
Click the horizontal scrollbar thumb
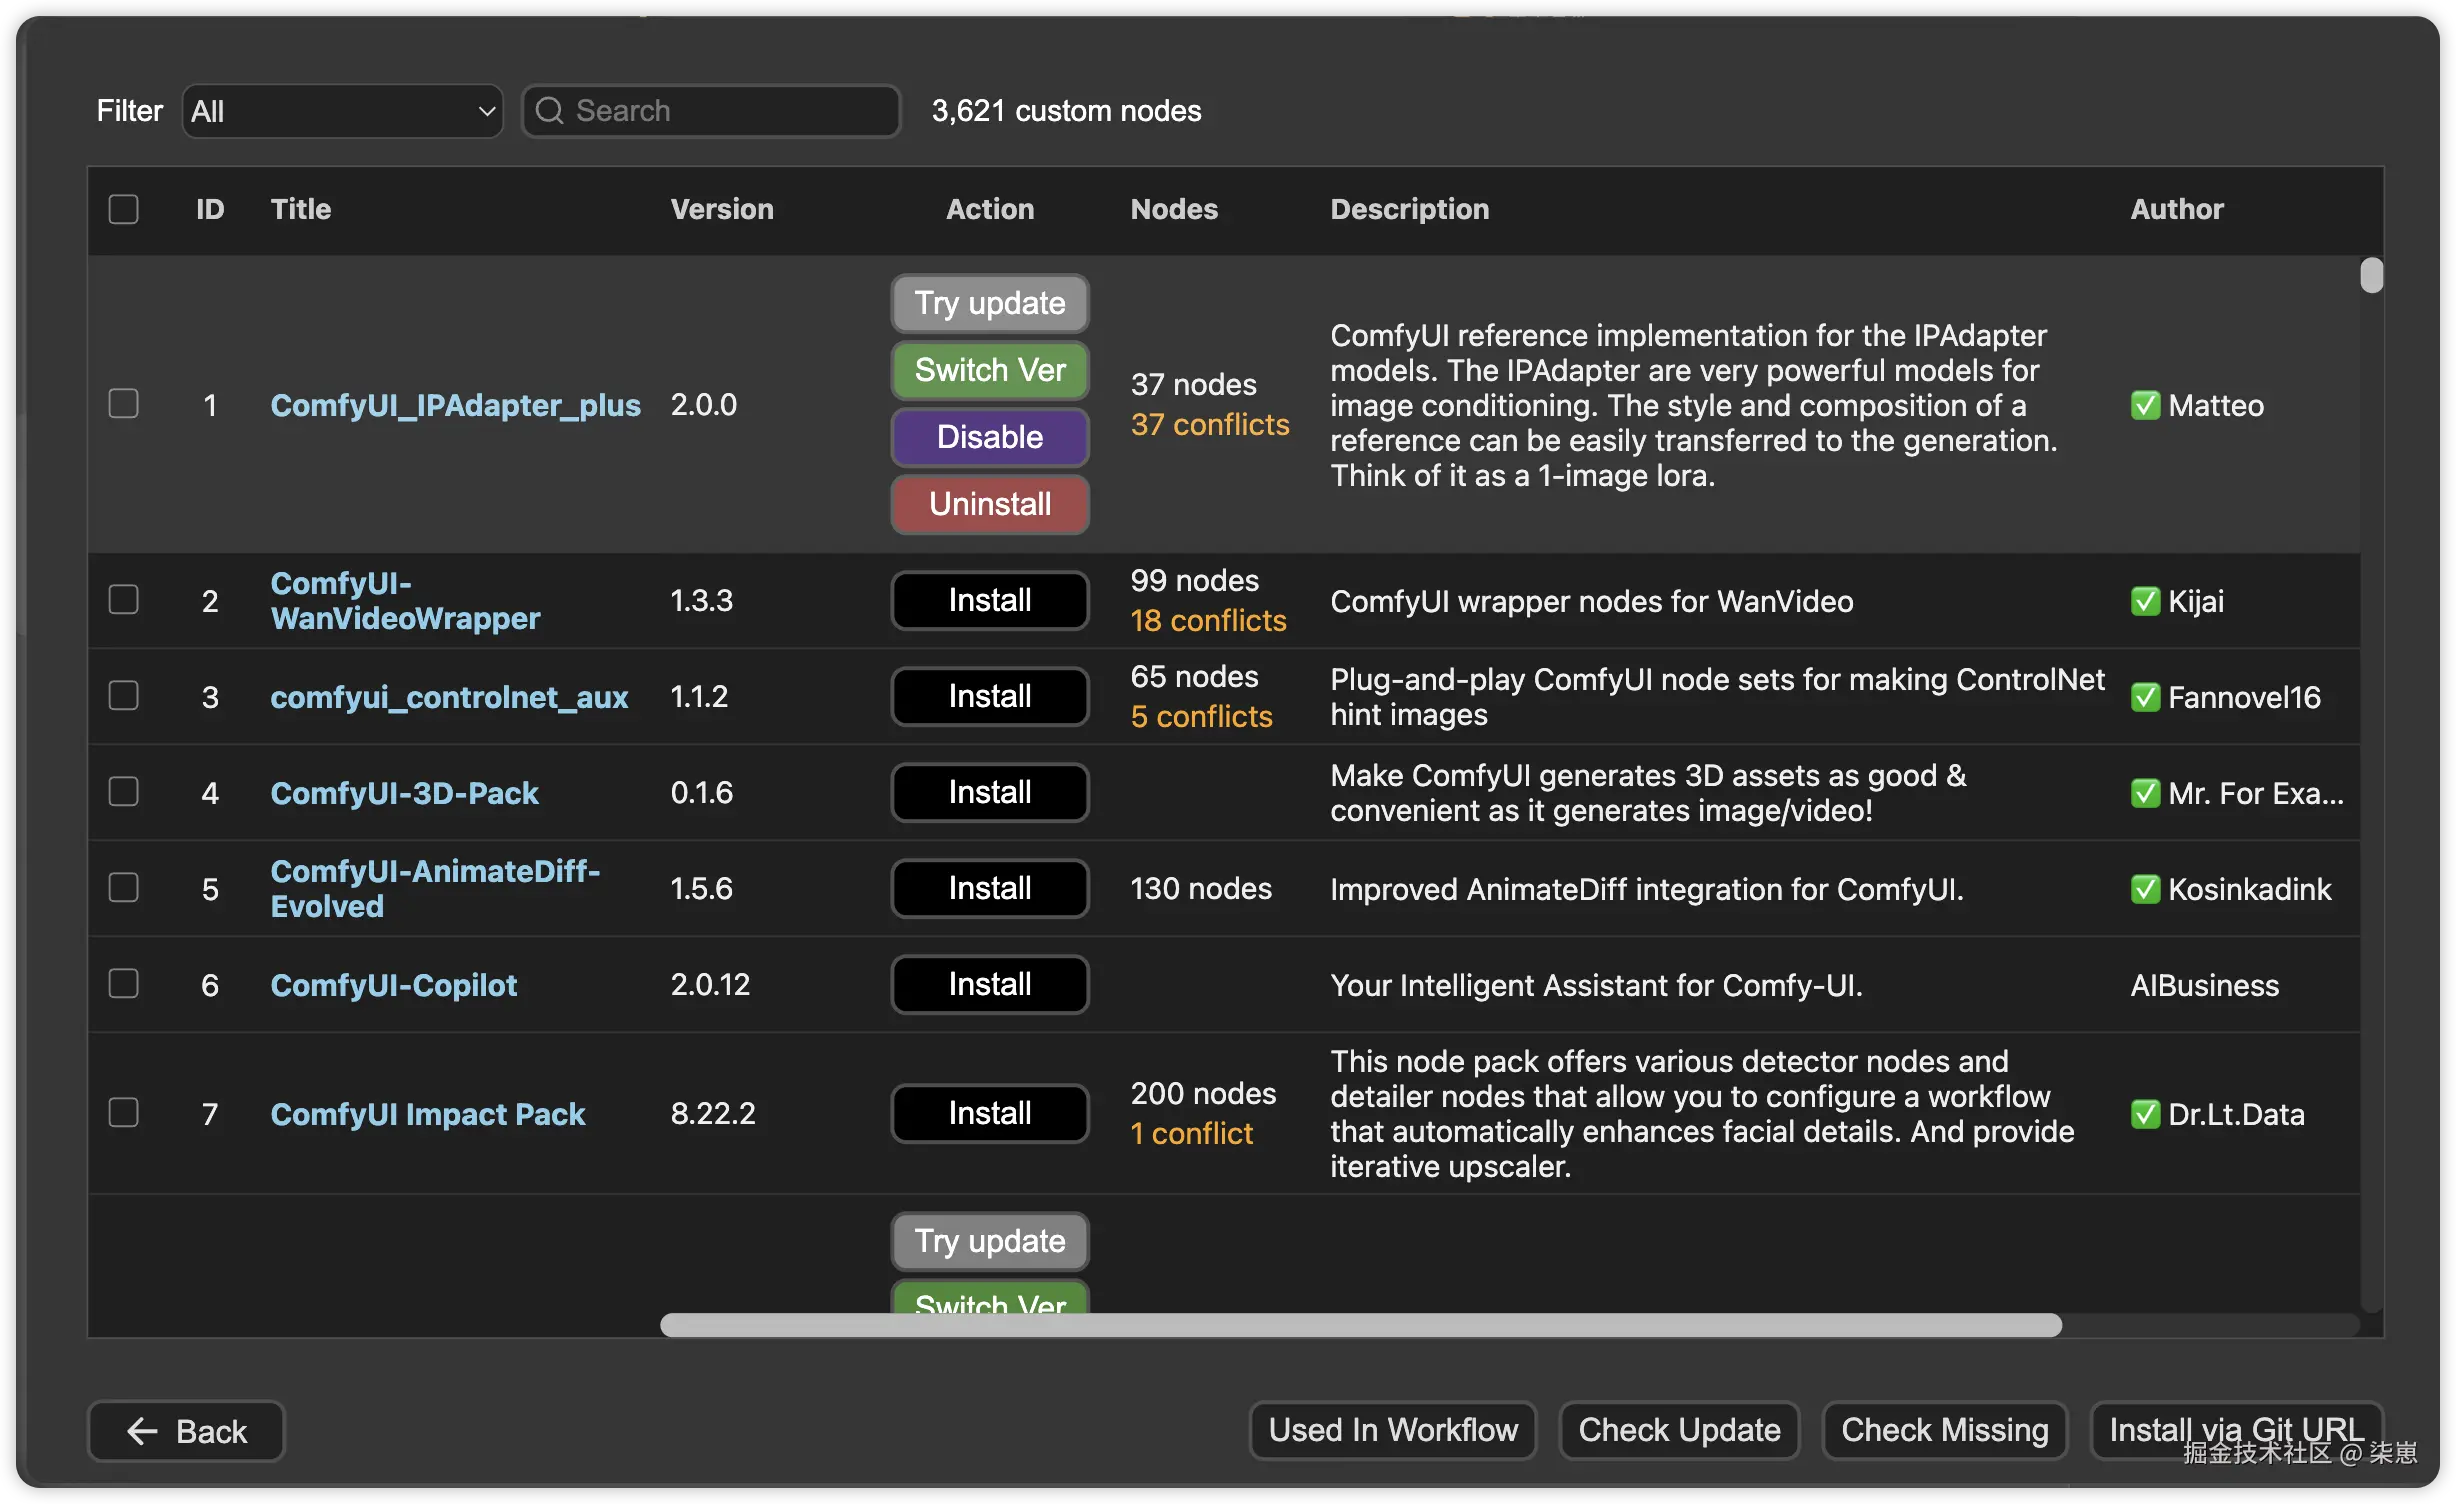[x=1360, y=1325]
